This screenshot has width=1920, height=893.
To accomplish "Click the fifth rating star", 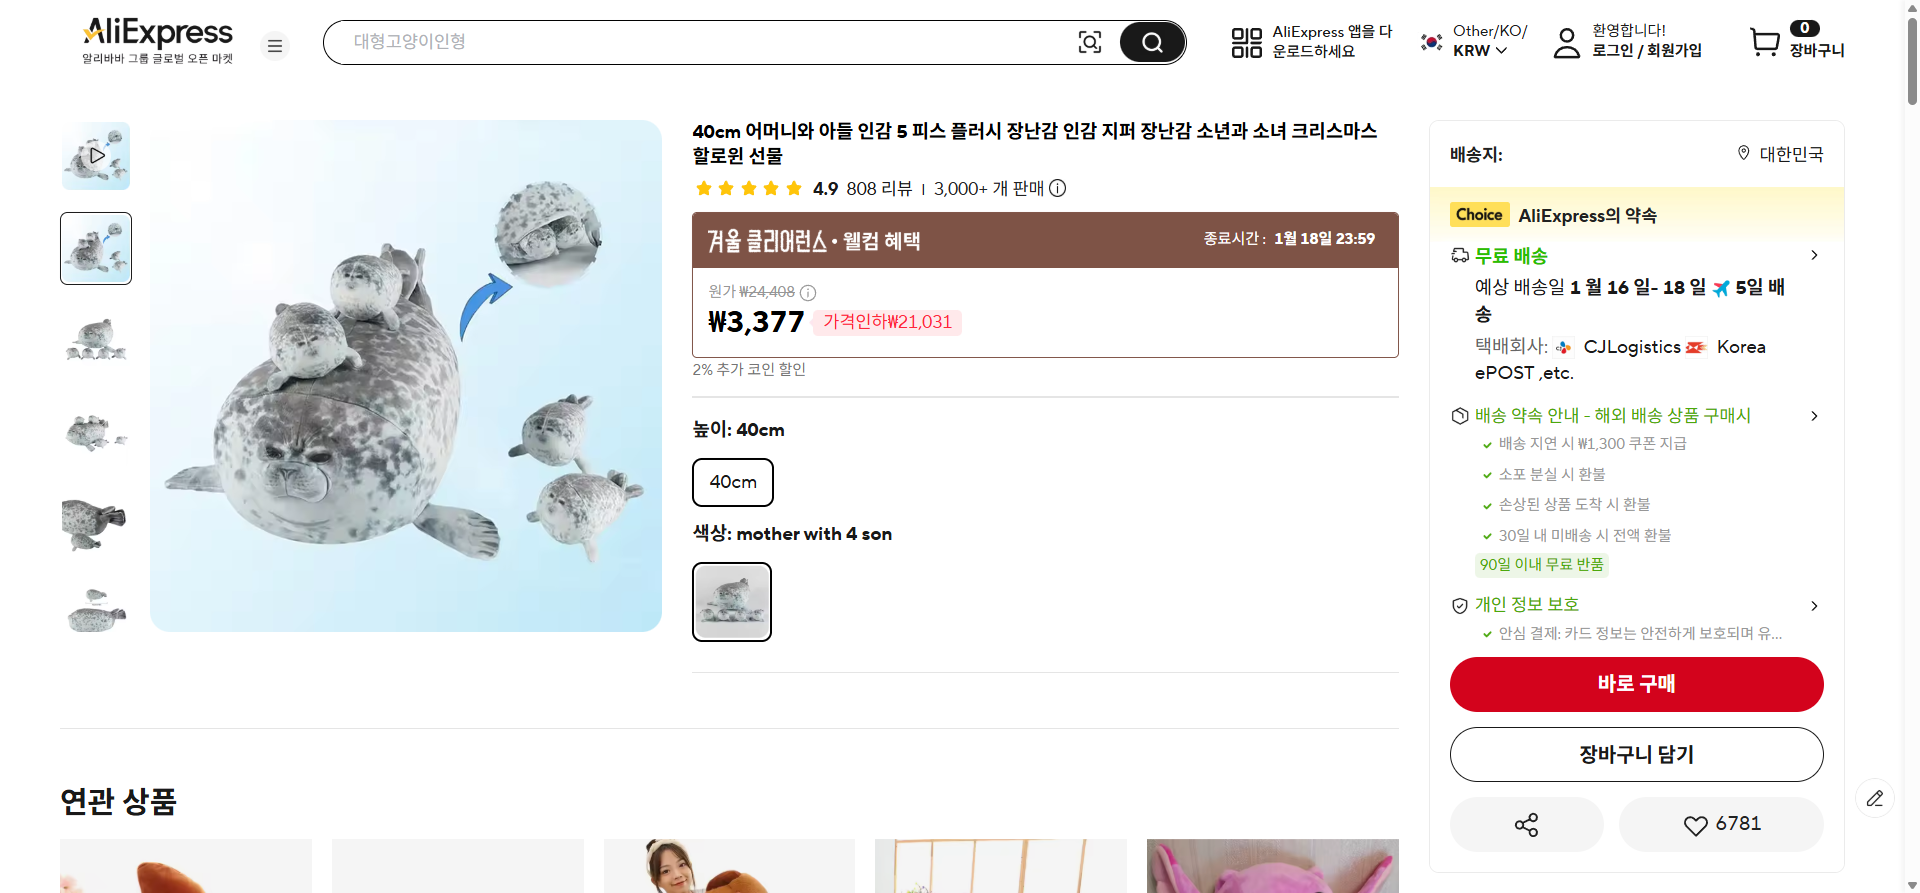I will pyautogui.click(x=793, y=188).
